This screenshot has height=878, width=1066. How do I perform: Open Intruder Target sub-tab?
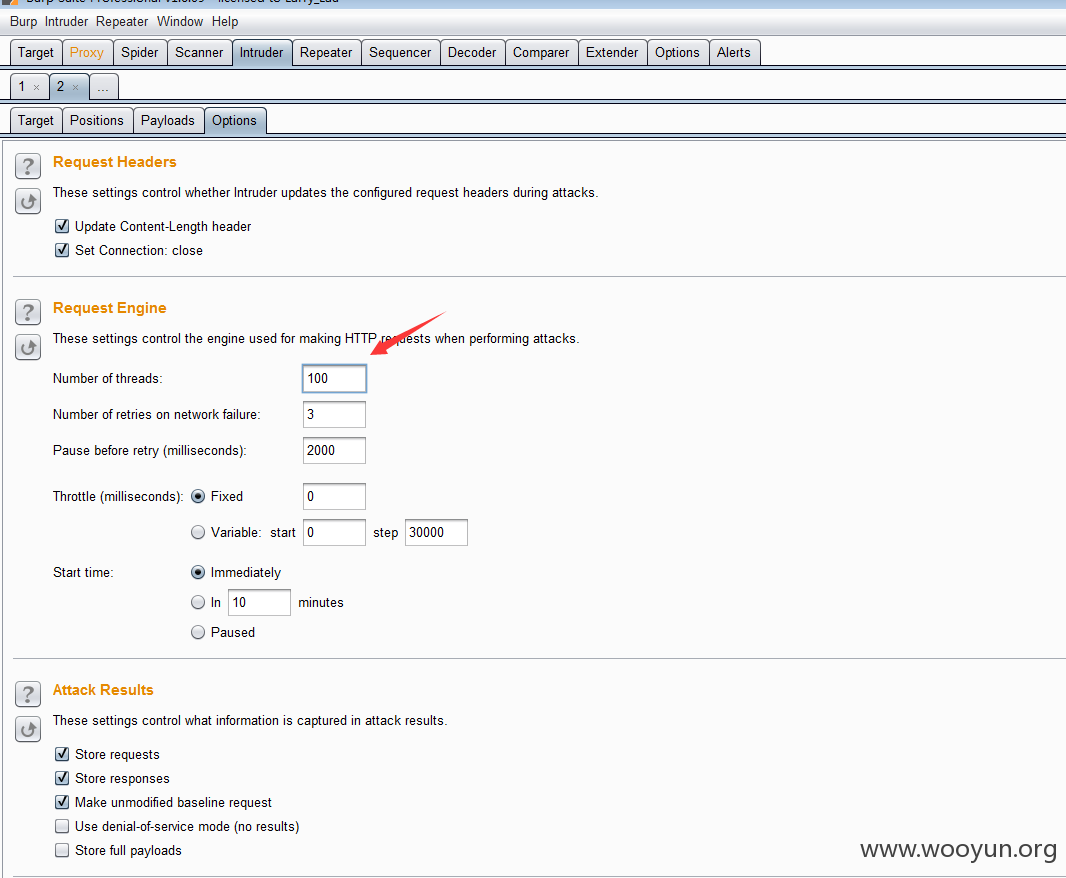click(35, 120)
